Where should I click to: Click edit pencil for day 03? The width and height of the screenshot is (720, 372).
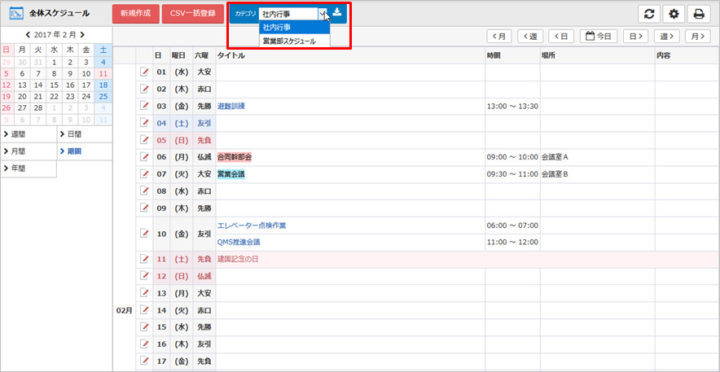(x=144, y=106)
